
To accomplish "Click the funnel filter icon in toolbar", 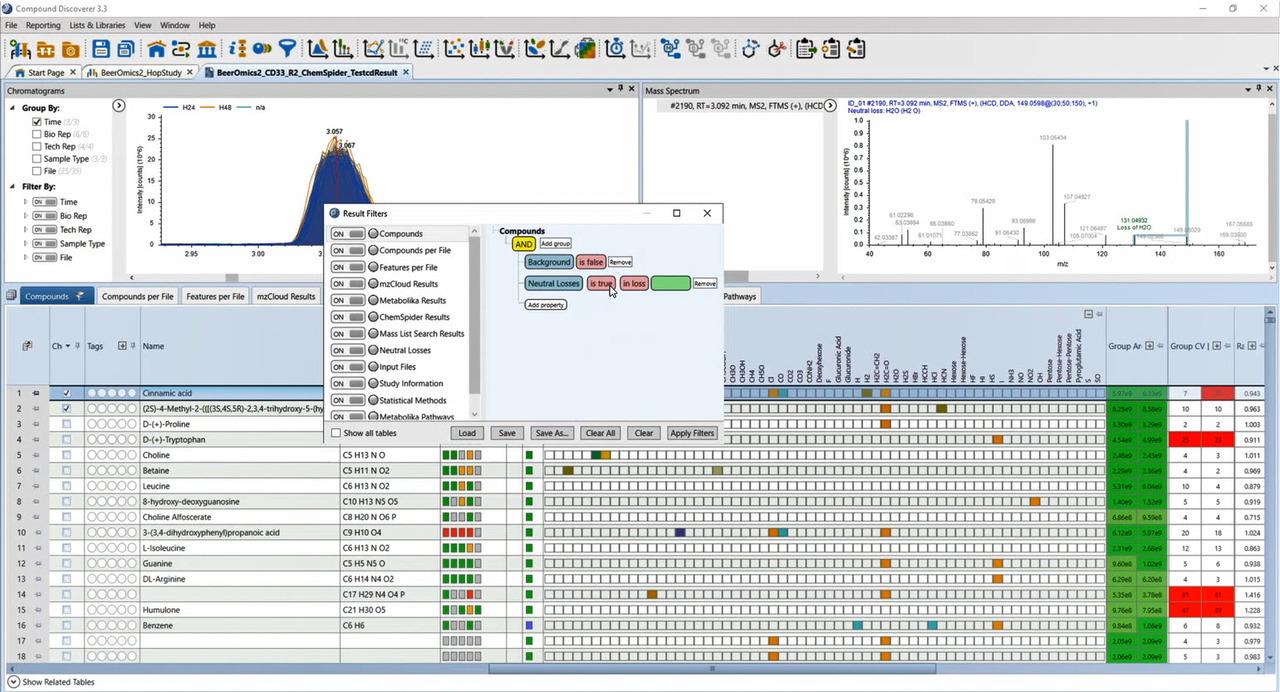I will pyautogui.click(x=287, y=48).
